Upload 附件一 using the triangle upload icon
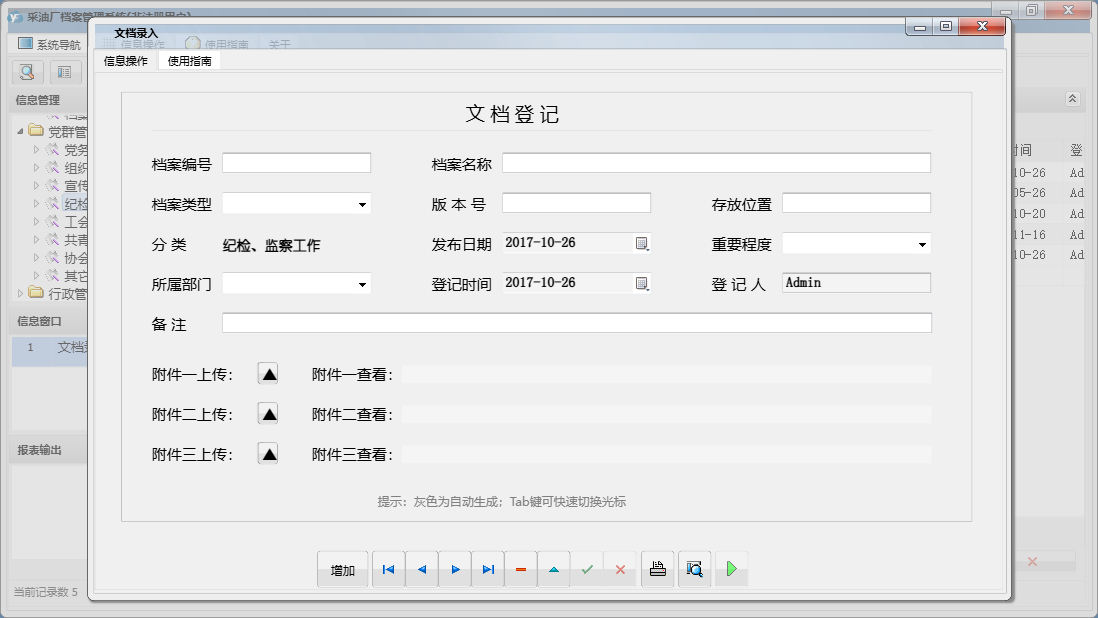Viewport: 1098px width, 618px height. pos(268,374)
